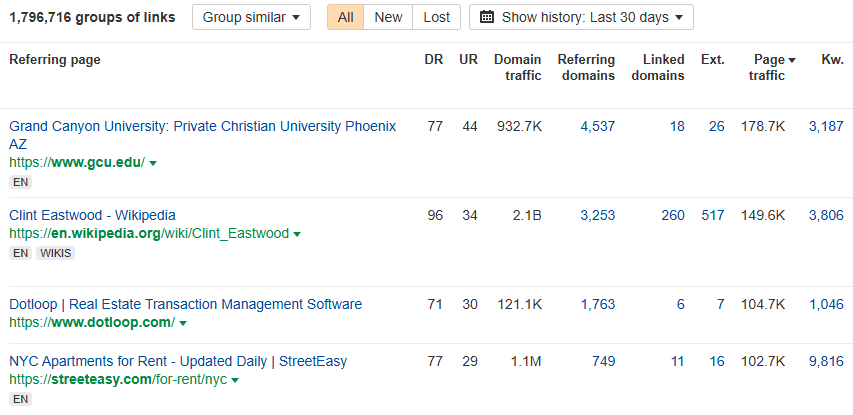The image size is (853, 415).
Task: Click the EN tag under gcu.edu
Action: tap(20, 182)
